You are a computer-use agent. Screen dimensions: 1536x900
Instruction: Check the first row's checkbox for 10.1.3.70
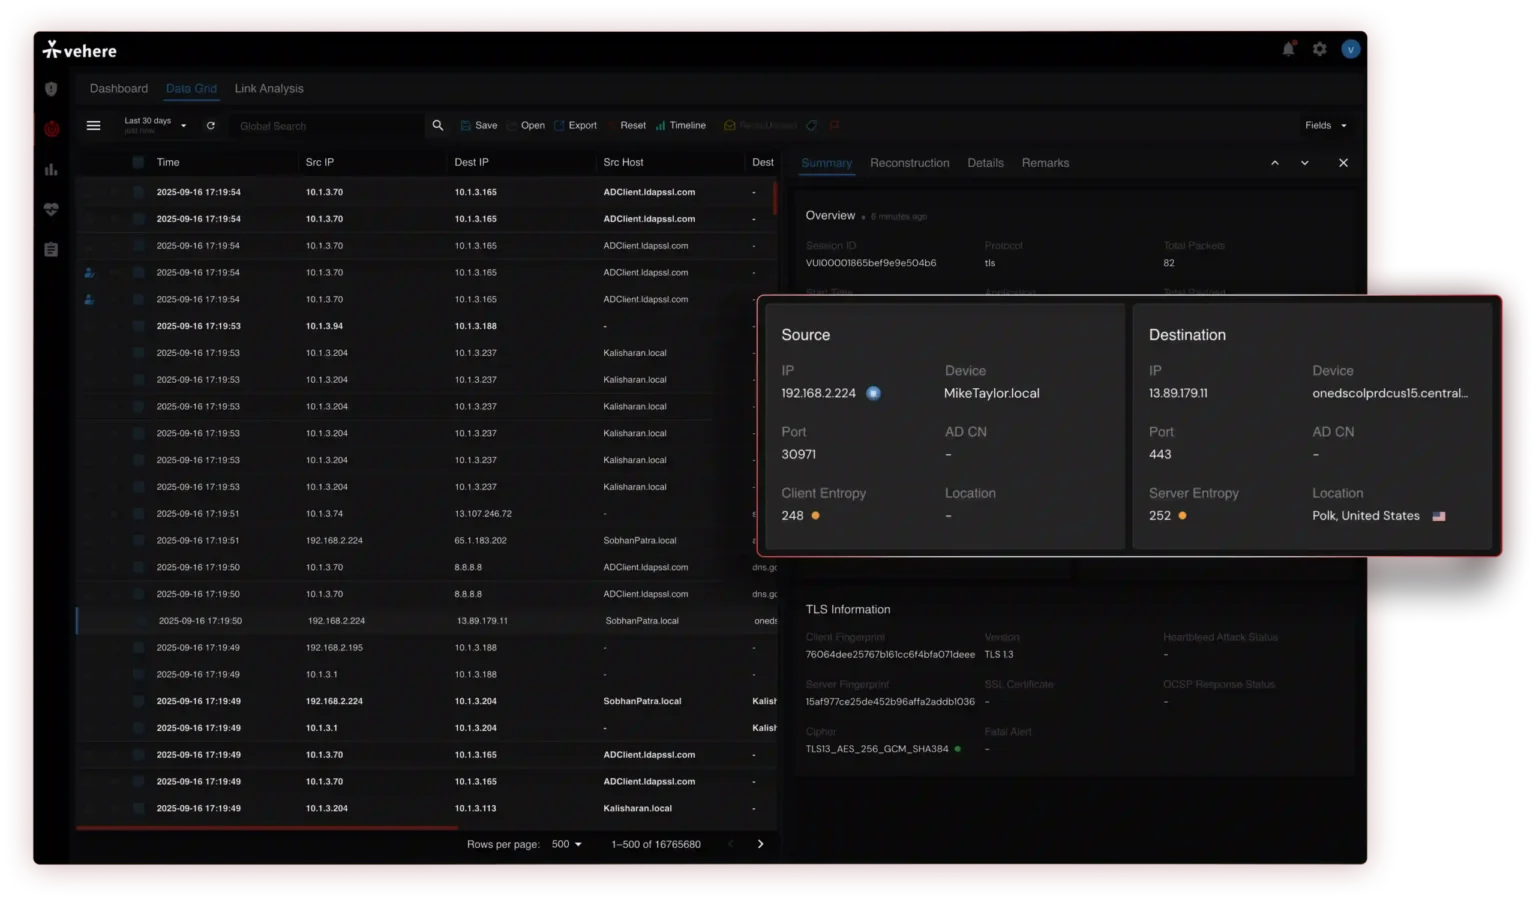pos(138,192)
